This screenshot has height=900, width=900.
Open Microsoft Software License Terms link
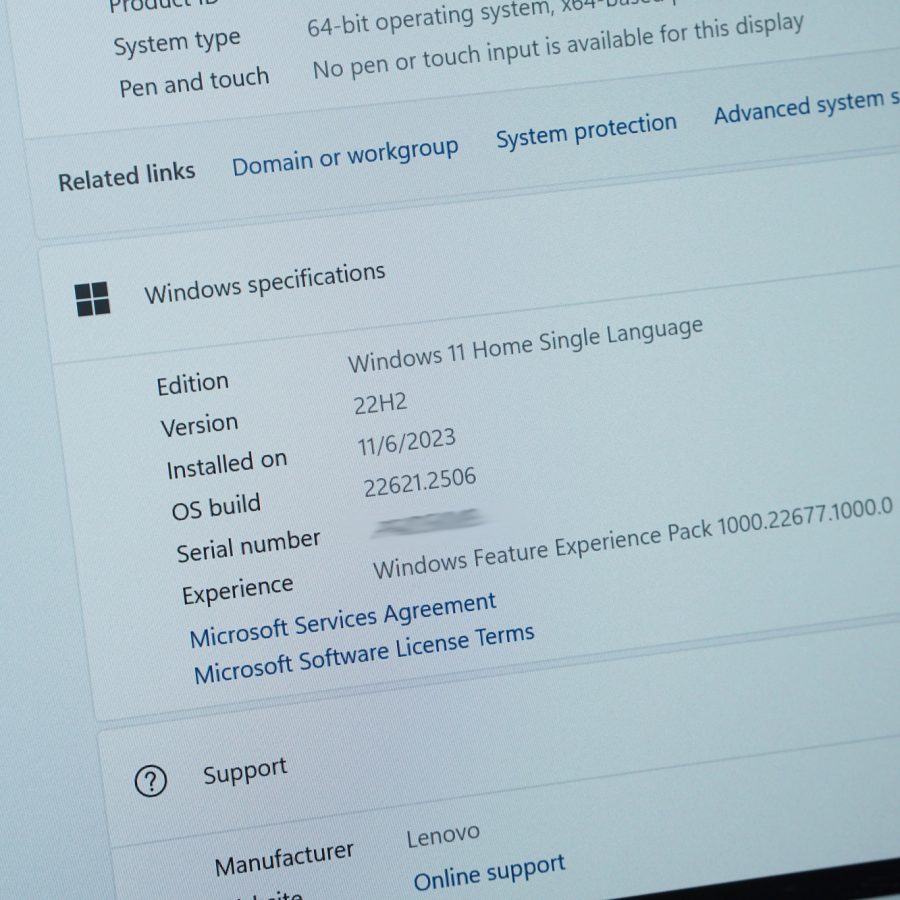pyautogui.click(x=364, y=654)
